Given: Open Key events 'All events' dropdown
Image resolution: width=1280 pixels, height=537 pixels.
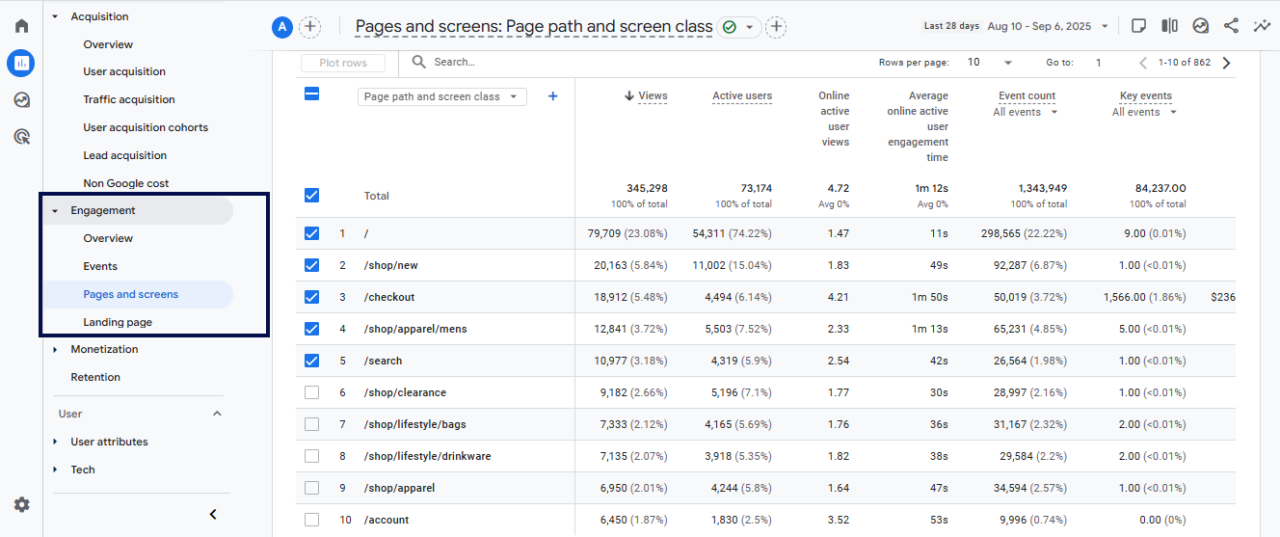Looking at the screenshot, I should point(1144,112).
